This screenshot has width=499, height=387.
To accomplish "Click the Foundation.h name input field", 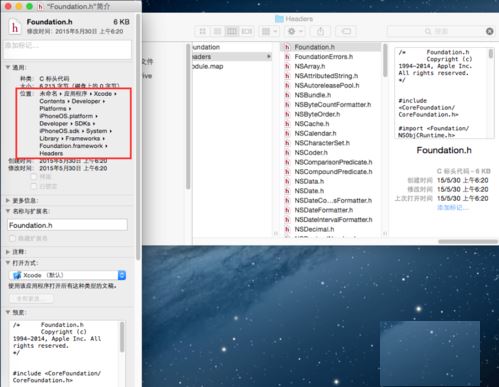I will point(67,225).
